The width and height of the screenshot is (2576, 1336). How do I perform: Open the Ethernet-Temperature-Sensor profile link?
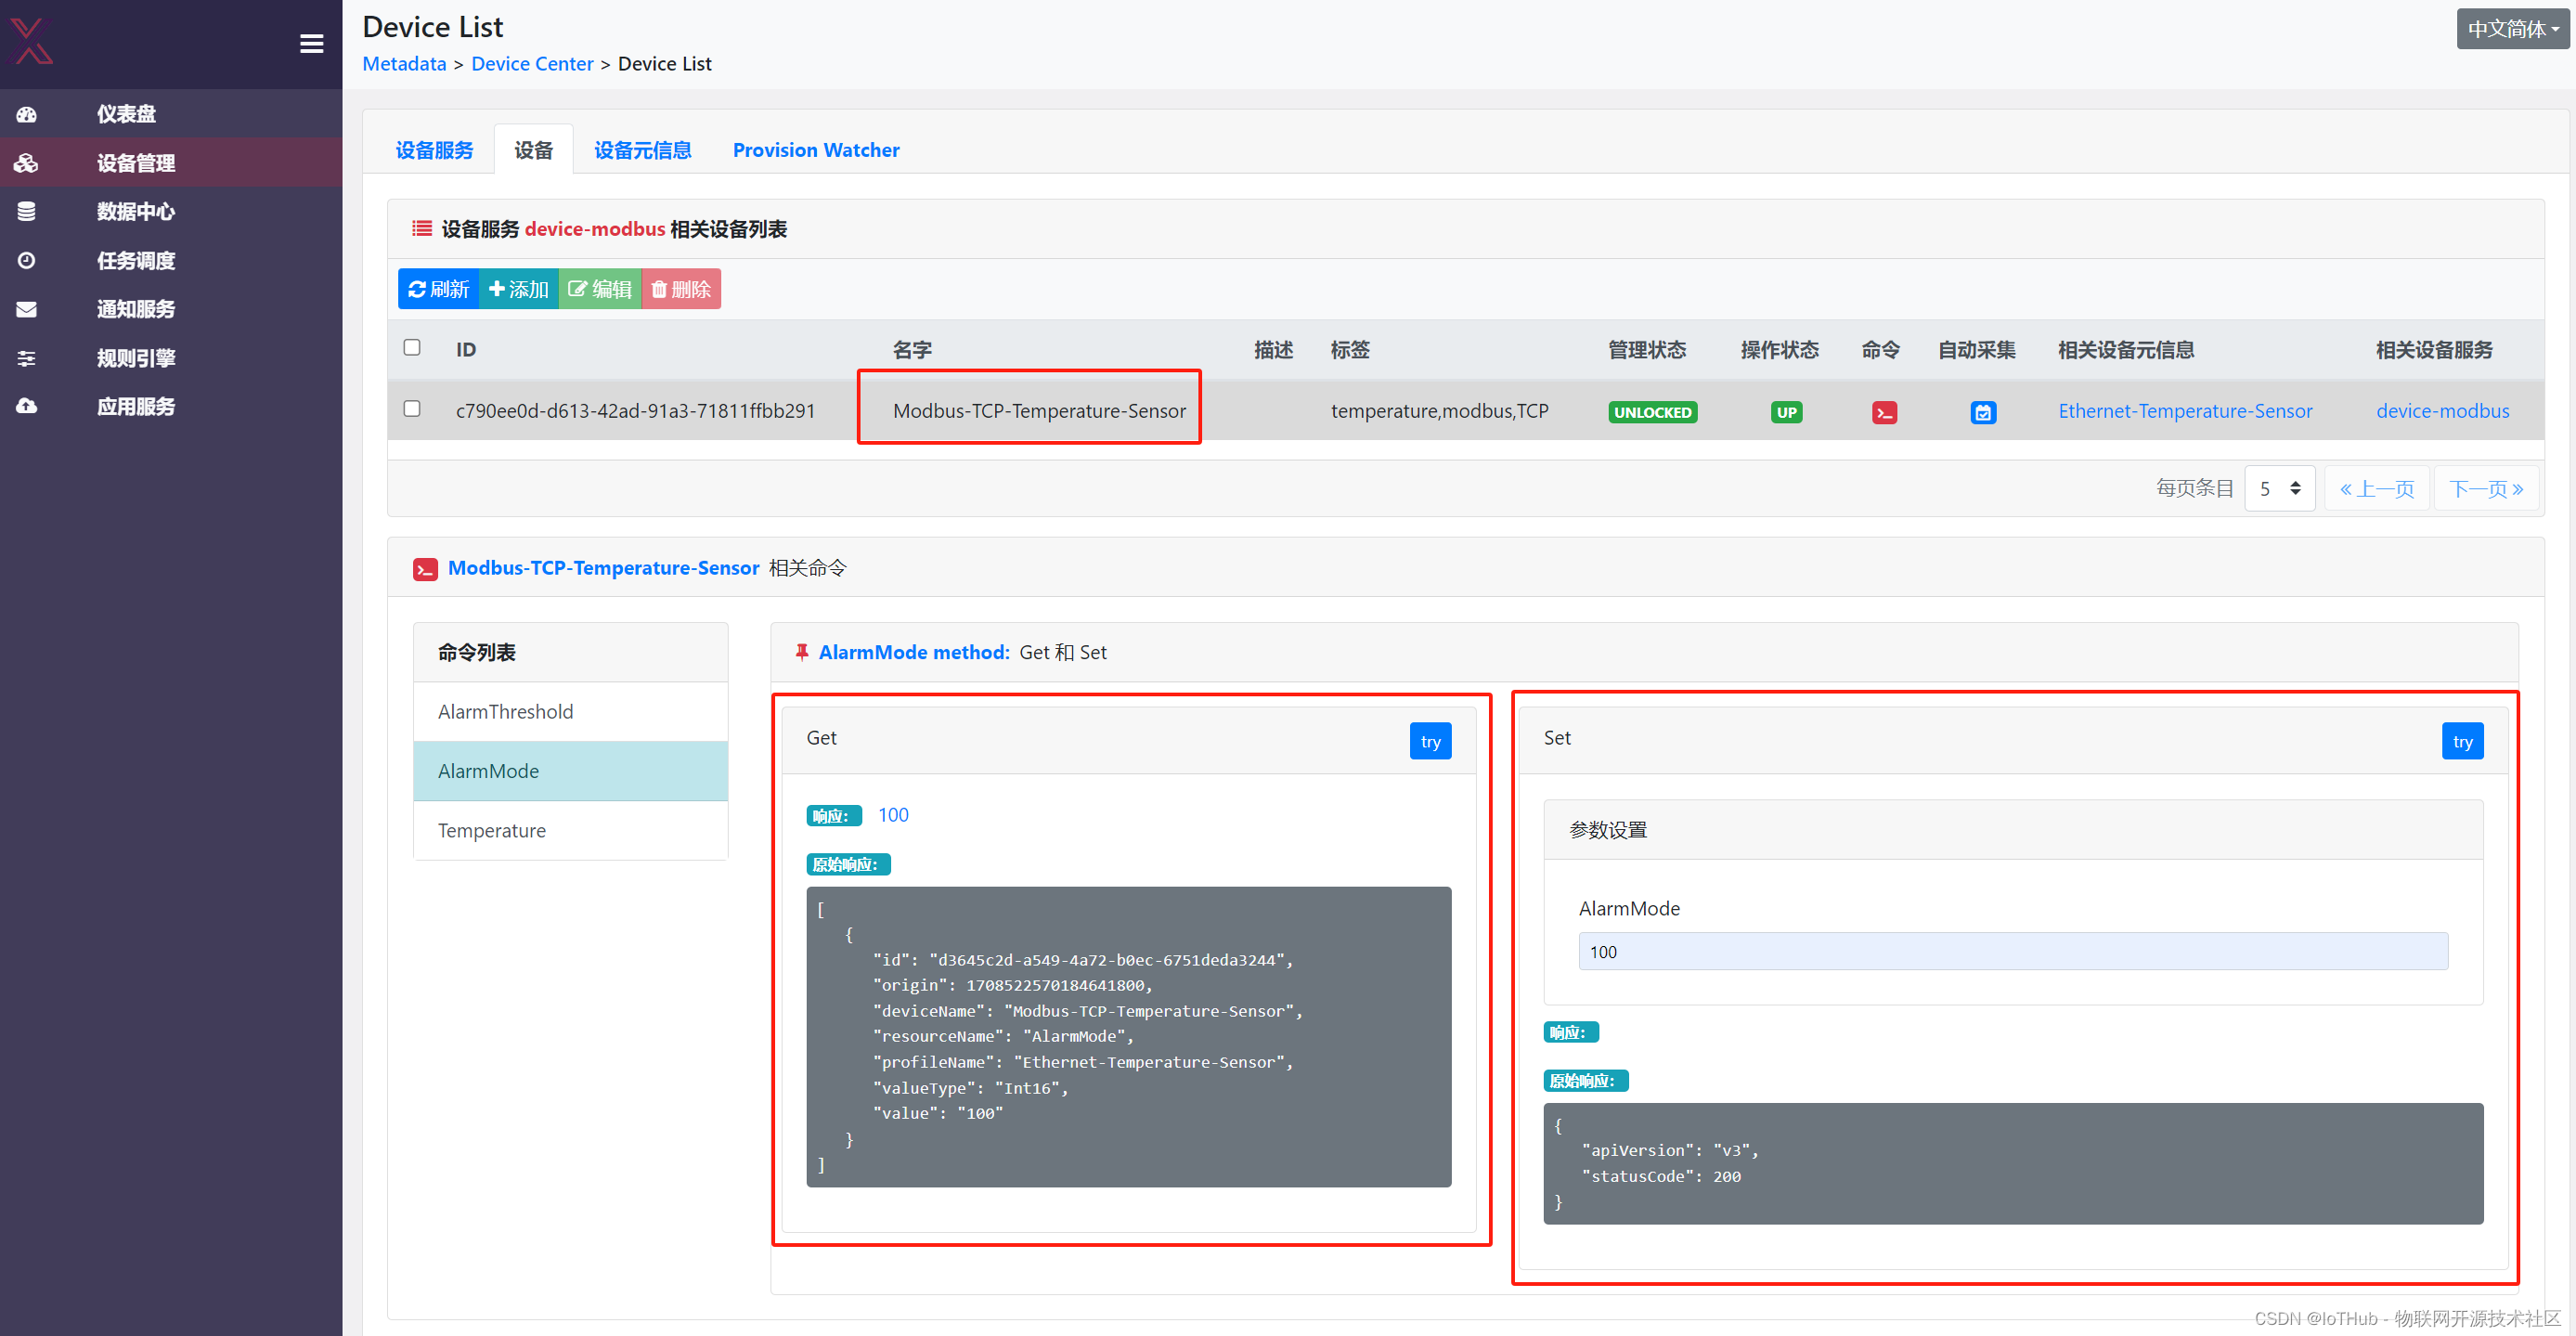(2185, 411)
